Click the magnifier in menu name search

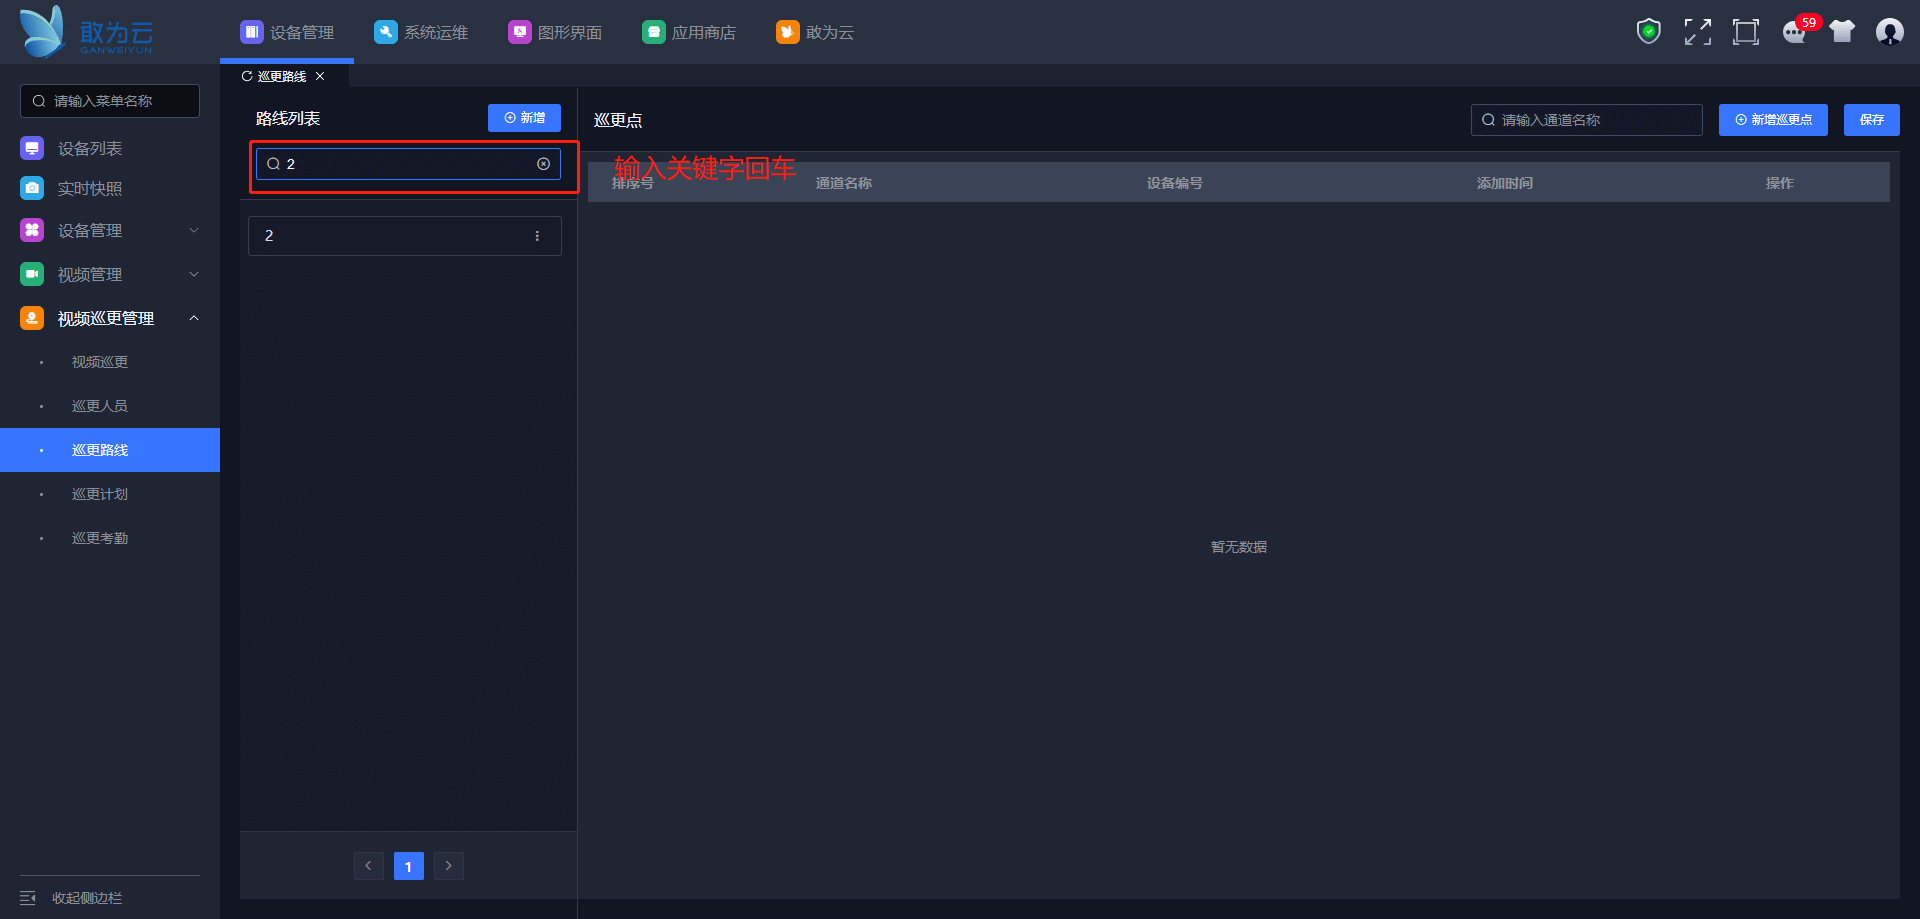[x=39, y=101]
